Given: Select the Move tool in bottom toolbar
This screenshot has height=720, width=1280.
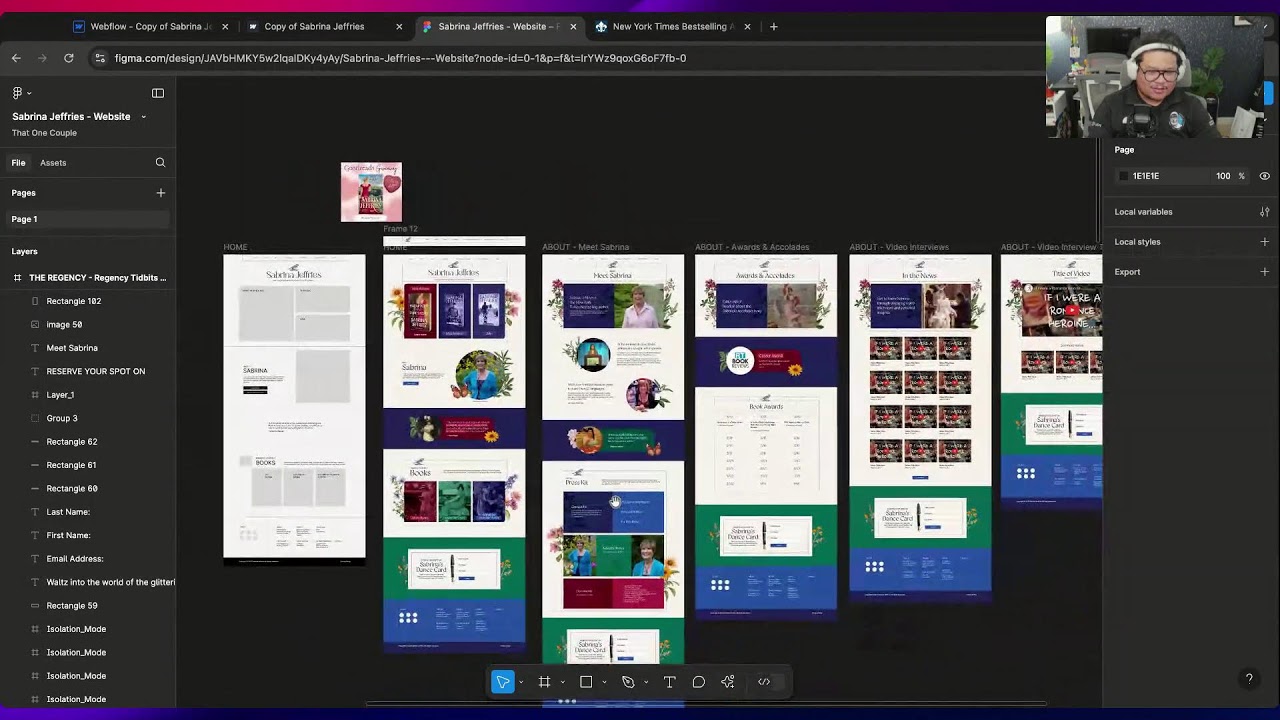Looking at the screenshot, I should (x=503, y=682).
